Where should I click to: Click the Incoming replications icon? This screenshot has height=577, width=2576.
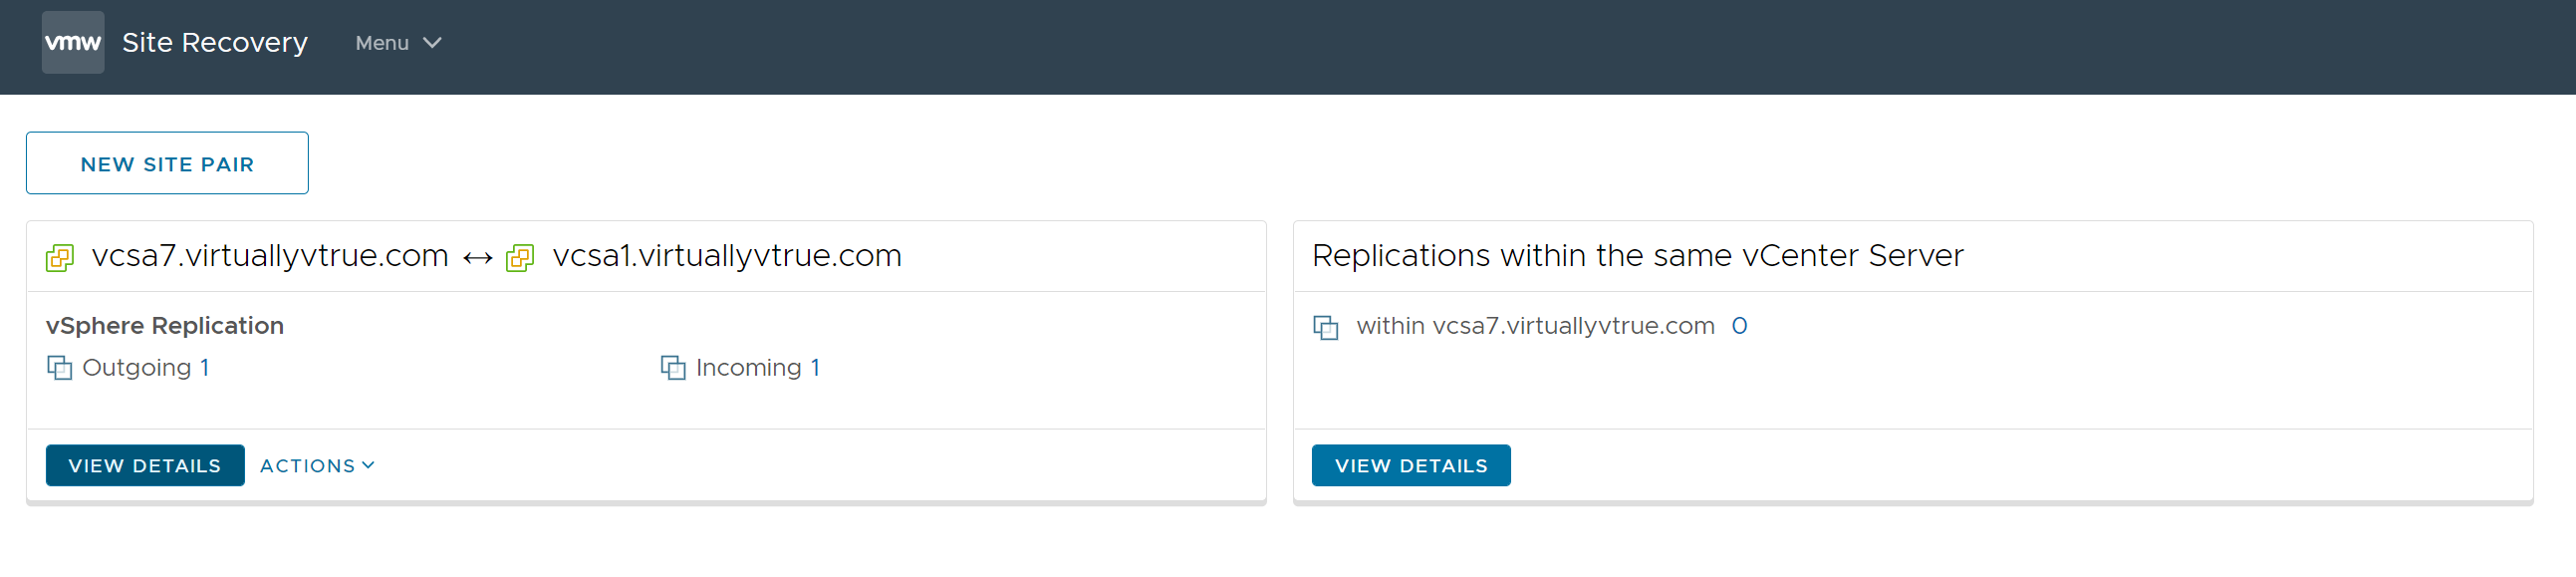(671, 368)
